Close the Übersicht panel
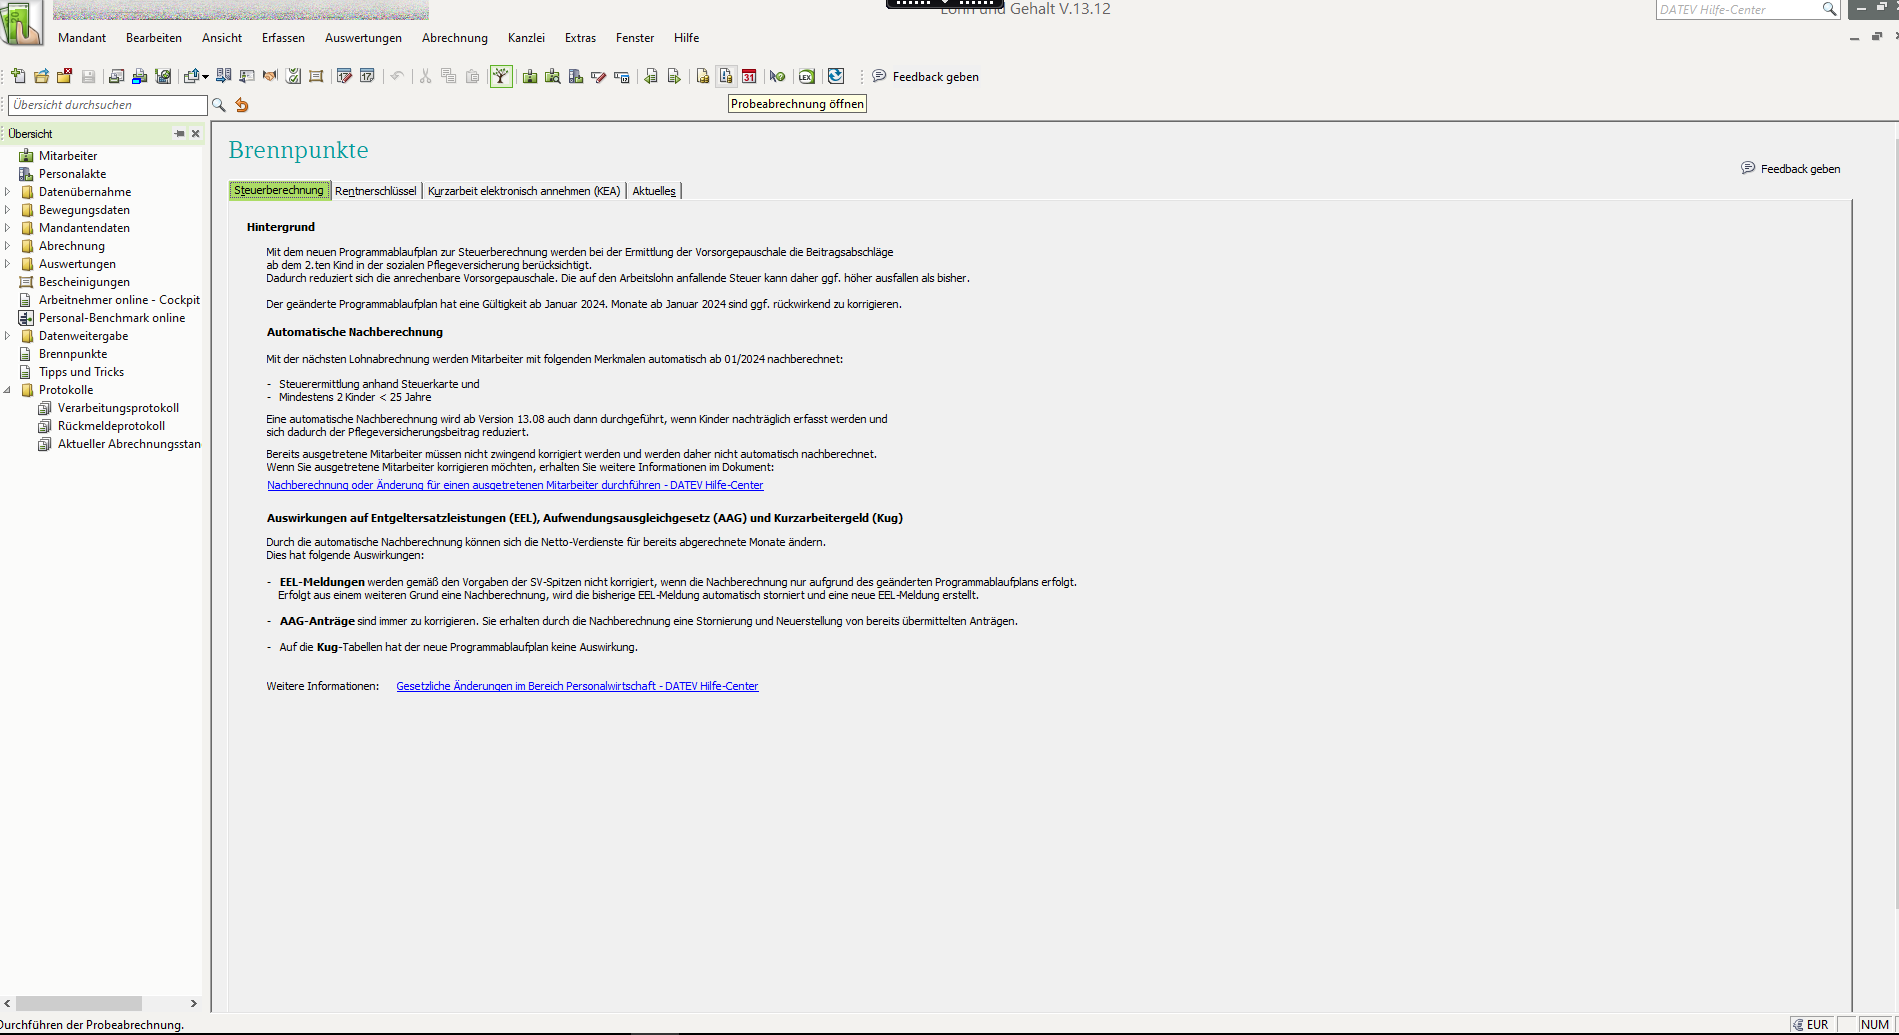 pos(196,133)
